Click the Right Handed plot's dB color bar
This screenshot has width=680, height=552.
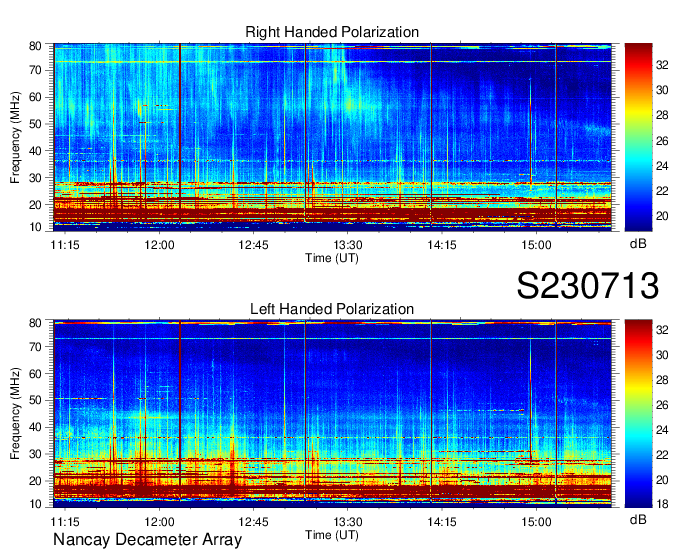point(638,137)
